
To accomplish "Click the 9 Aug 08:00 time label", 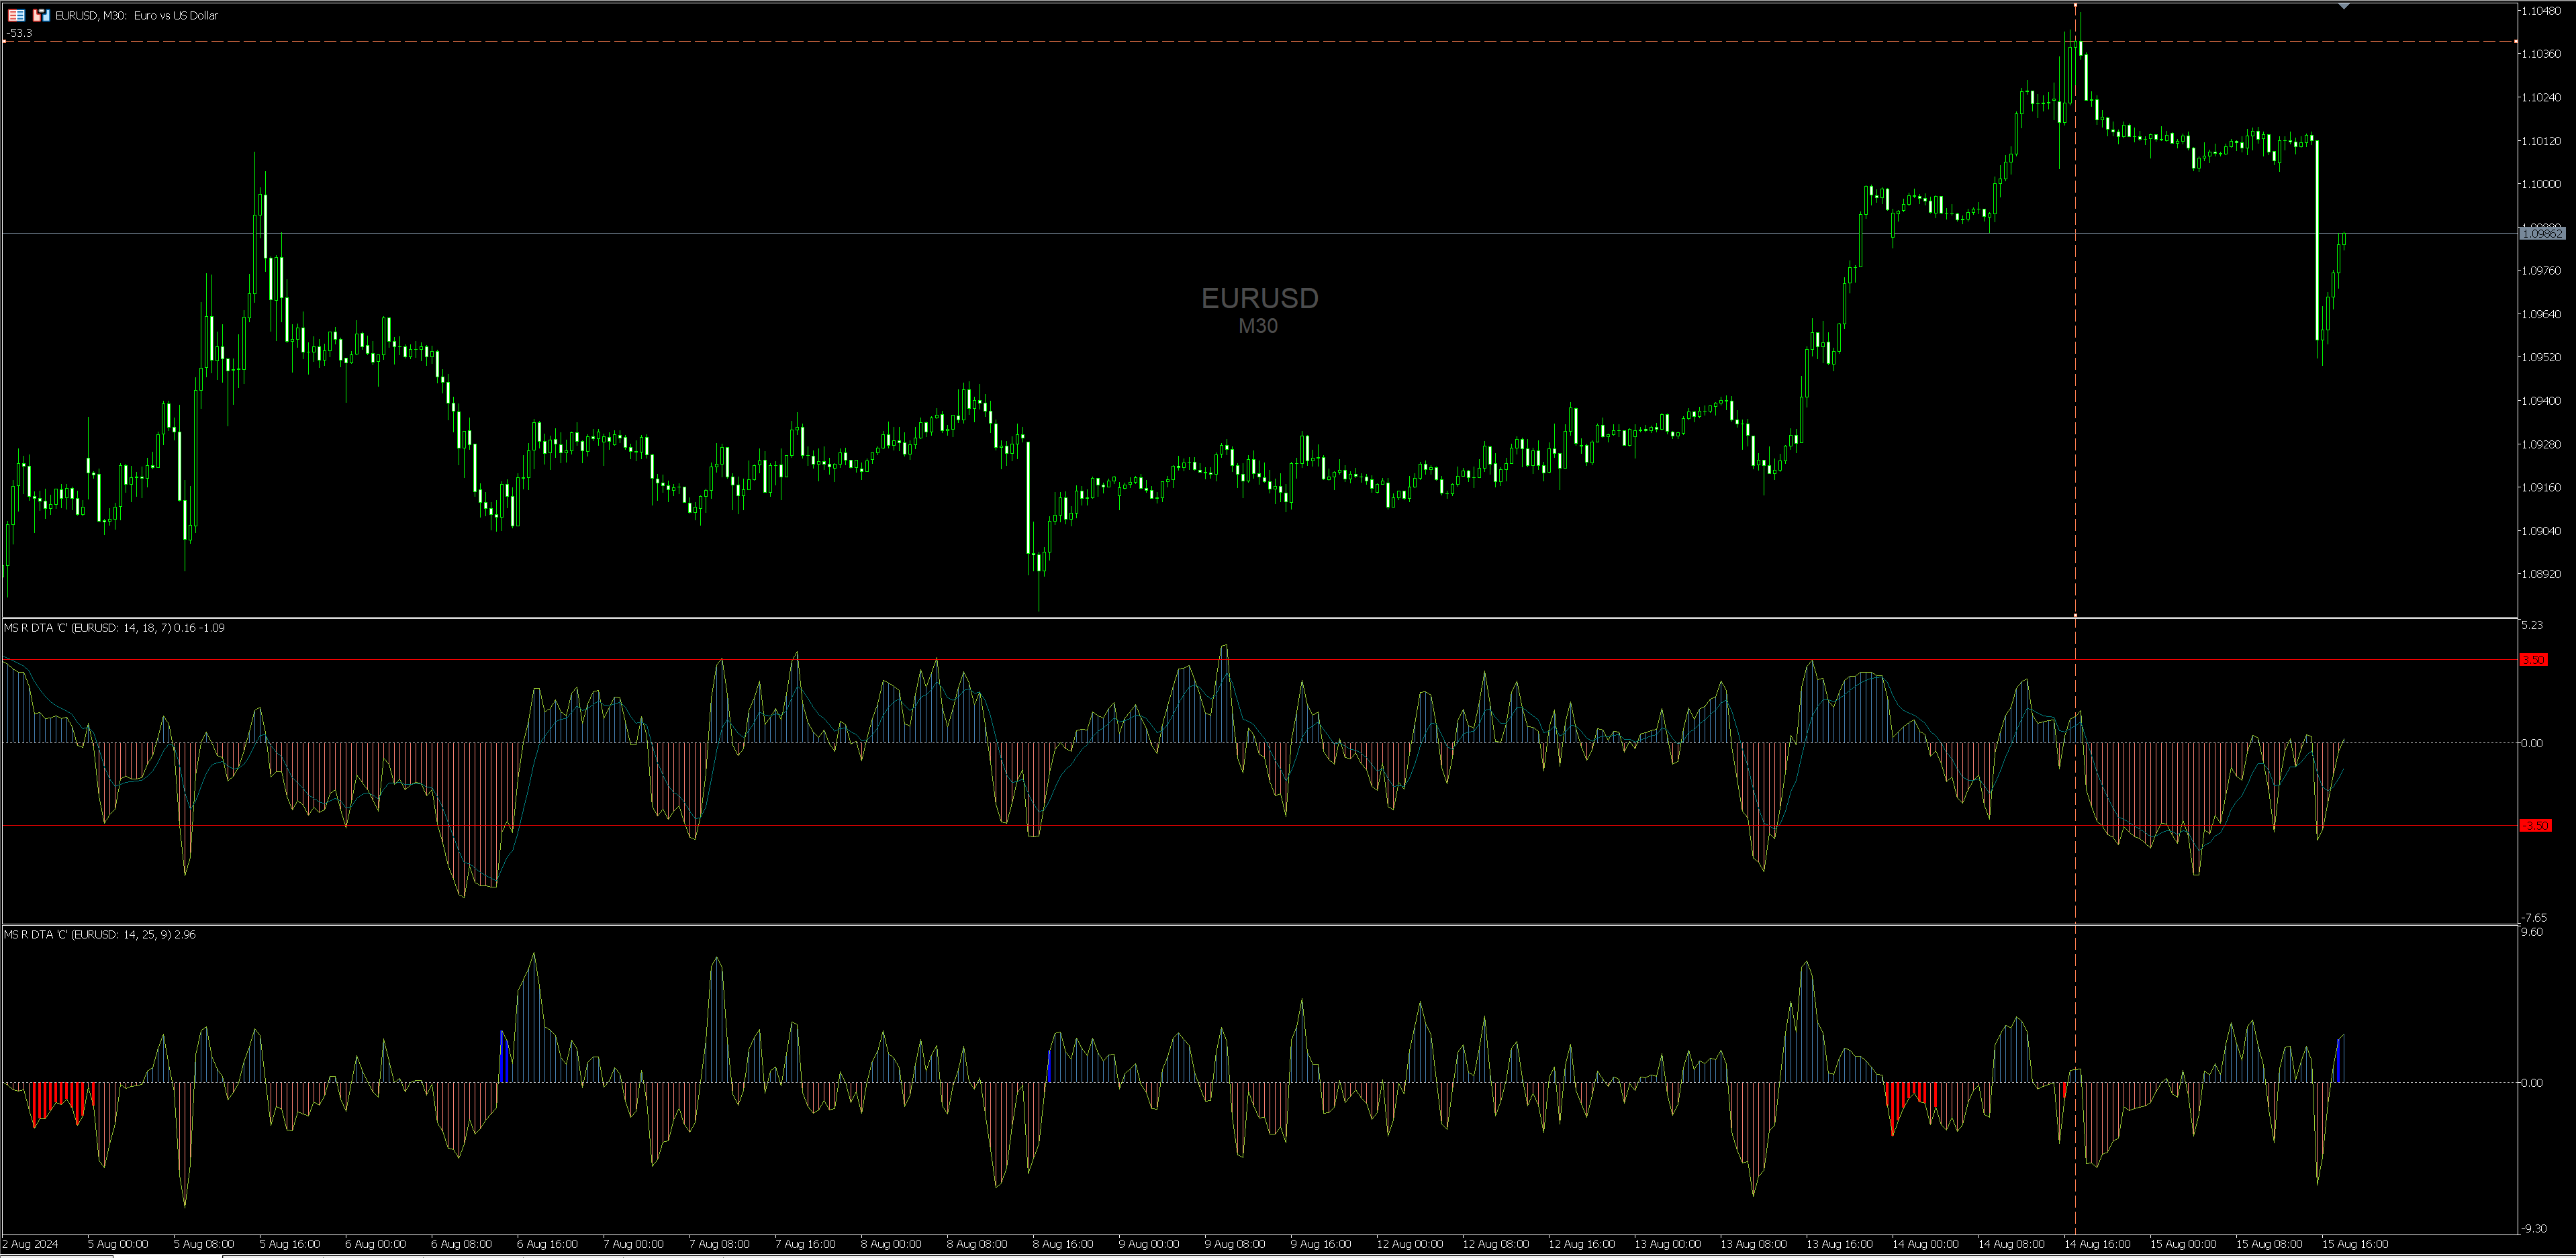I will coord(1235,1244).
